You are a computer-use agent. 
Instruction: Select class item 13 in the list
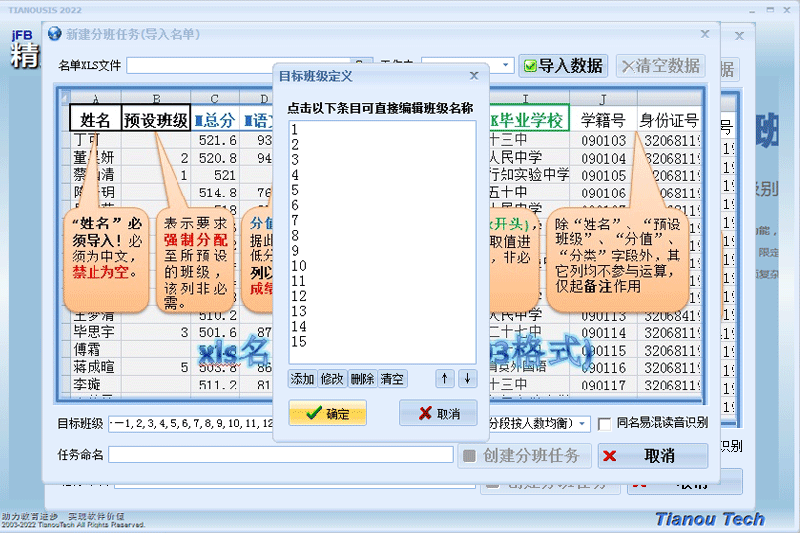pyautogui.click(x=382, y=311)
